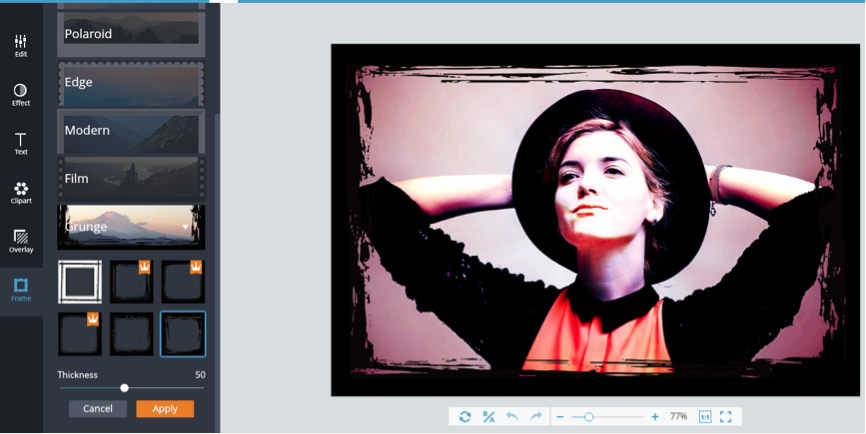Redo the last action

[536, 417]
